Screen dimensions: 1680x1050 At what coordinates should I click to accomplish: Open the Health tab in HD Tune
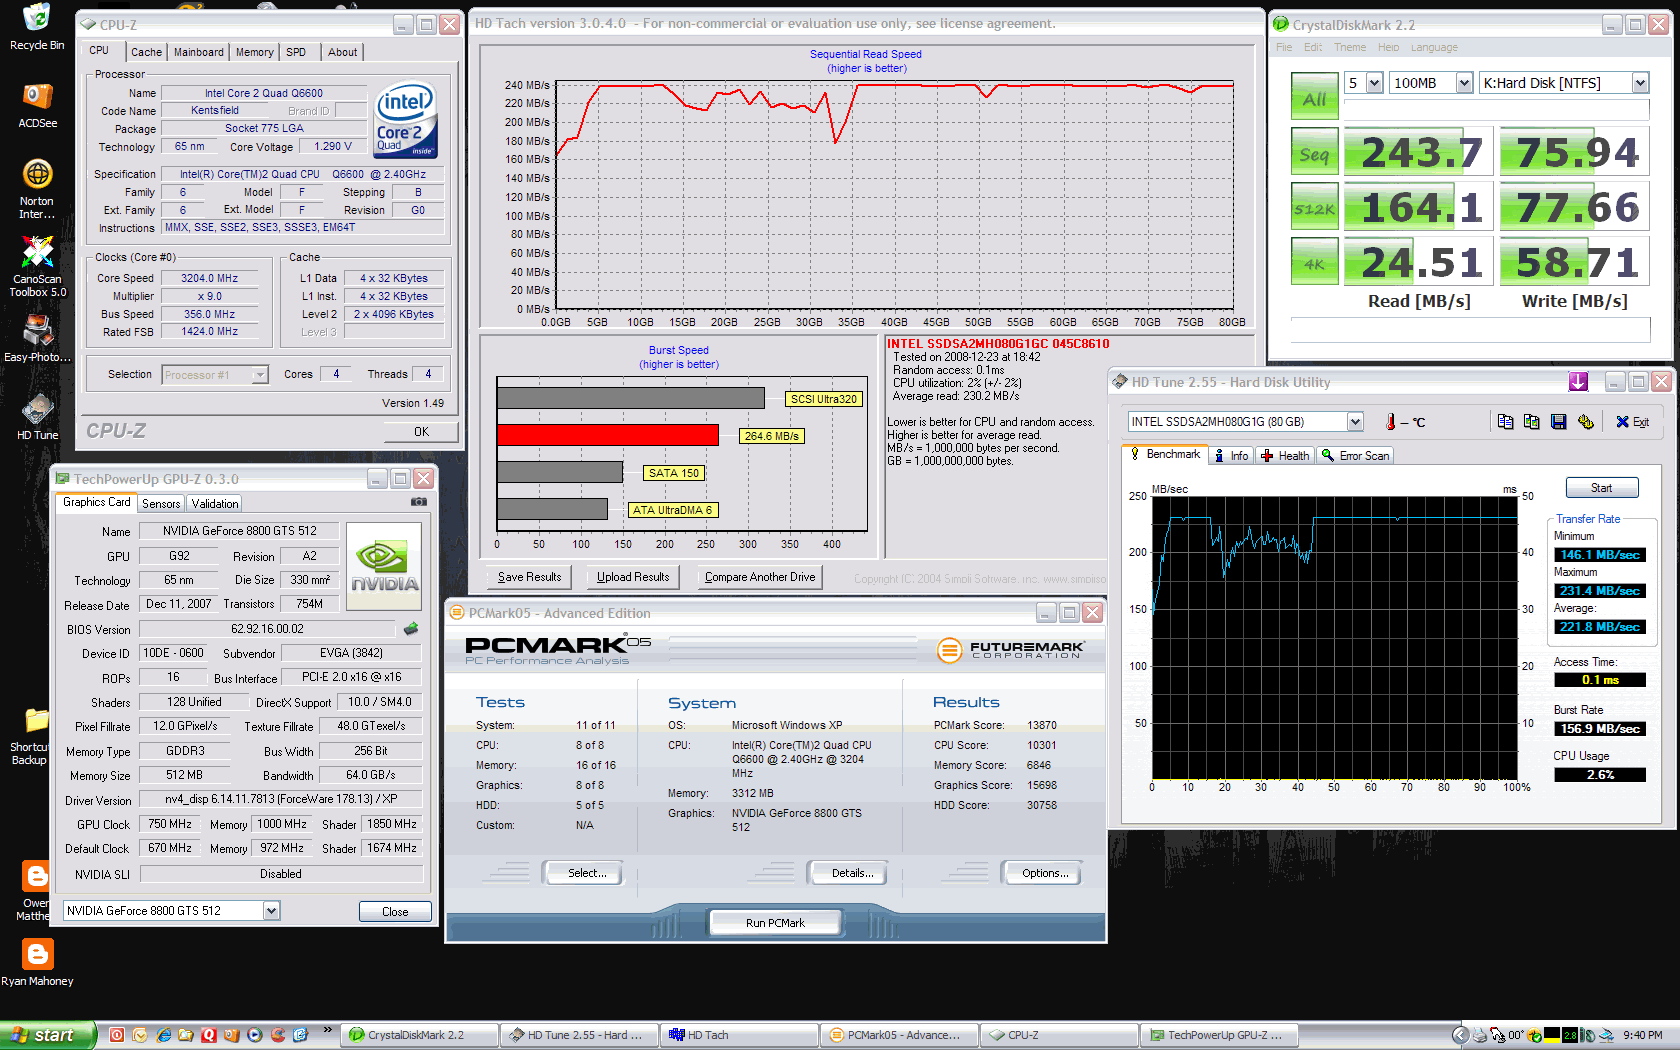[1285, 456]
